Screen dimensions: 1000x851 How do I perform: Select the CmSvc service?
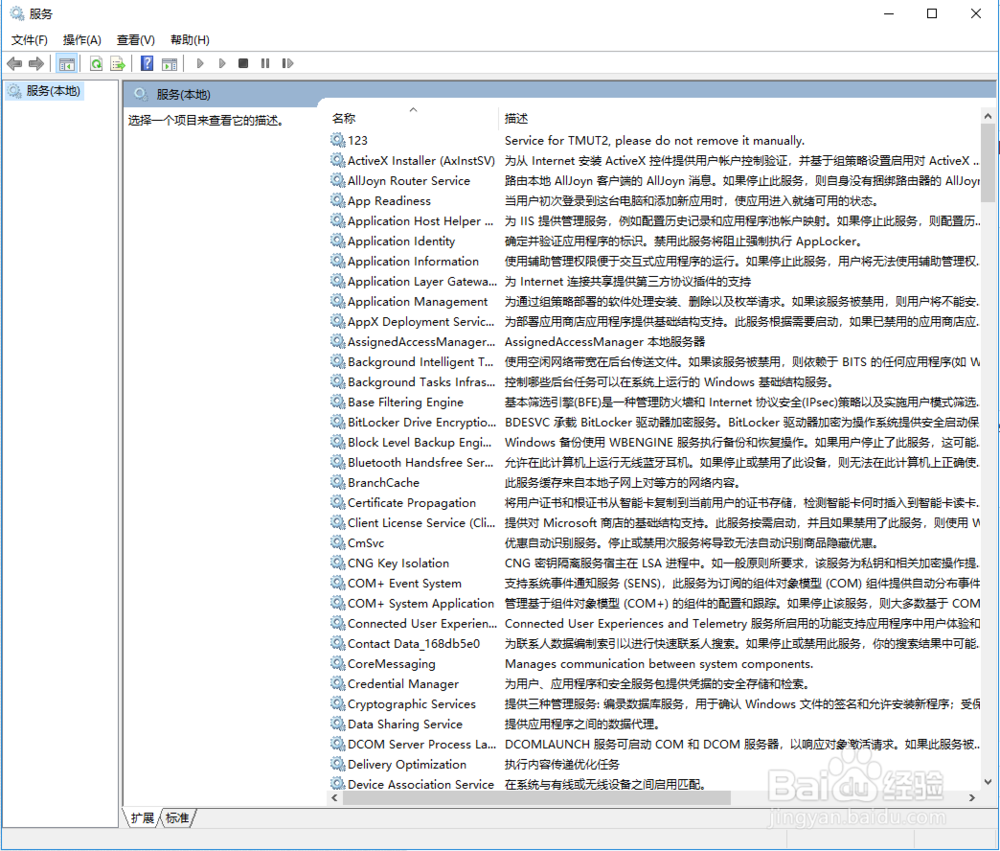pyautogui.click(x=655, y=543)
